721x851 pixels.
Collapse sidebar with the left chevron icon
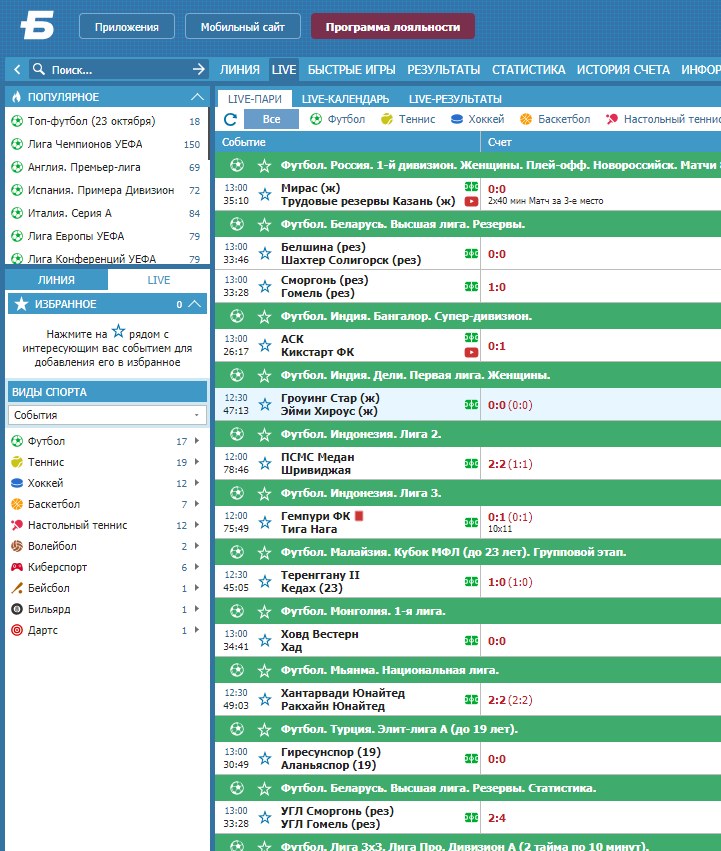(17, 69)
